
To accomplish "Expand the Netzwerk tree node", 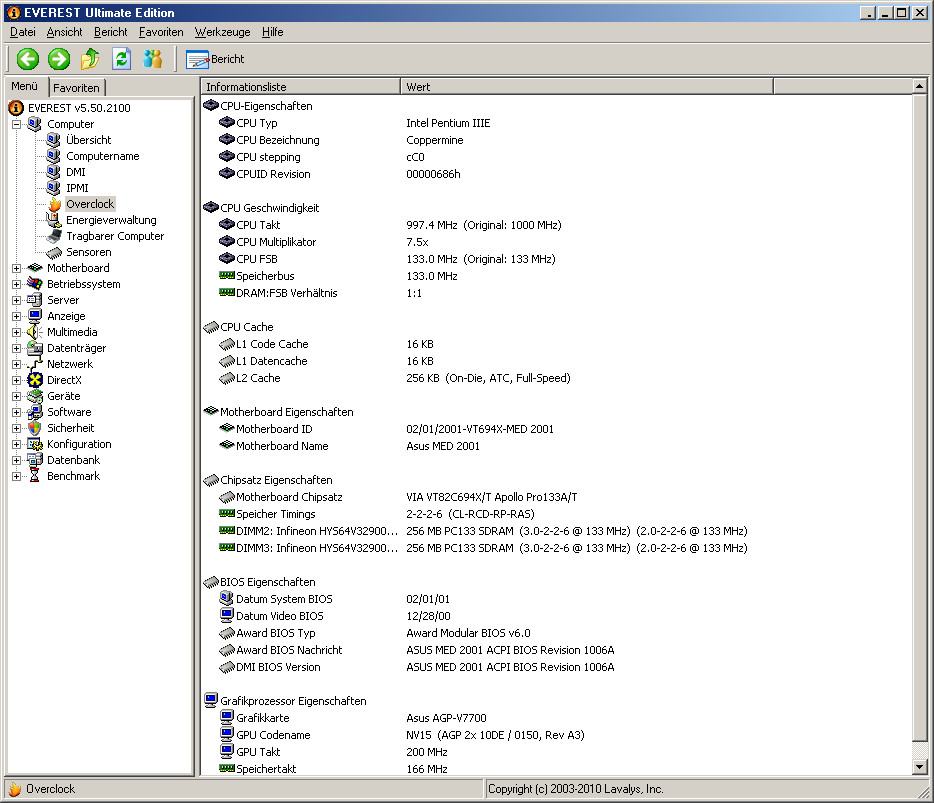I will 17,364.
